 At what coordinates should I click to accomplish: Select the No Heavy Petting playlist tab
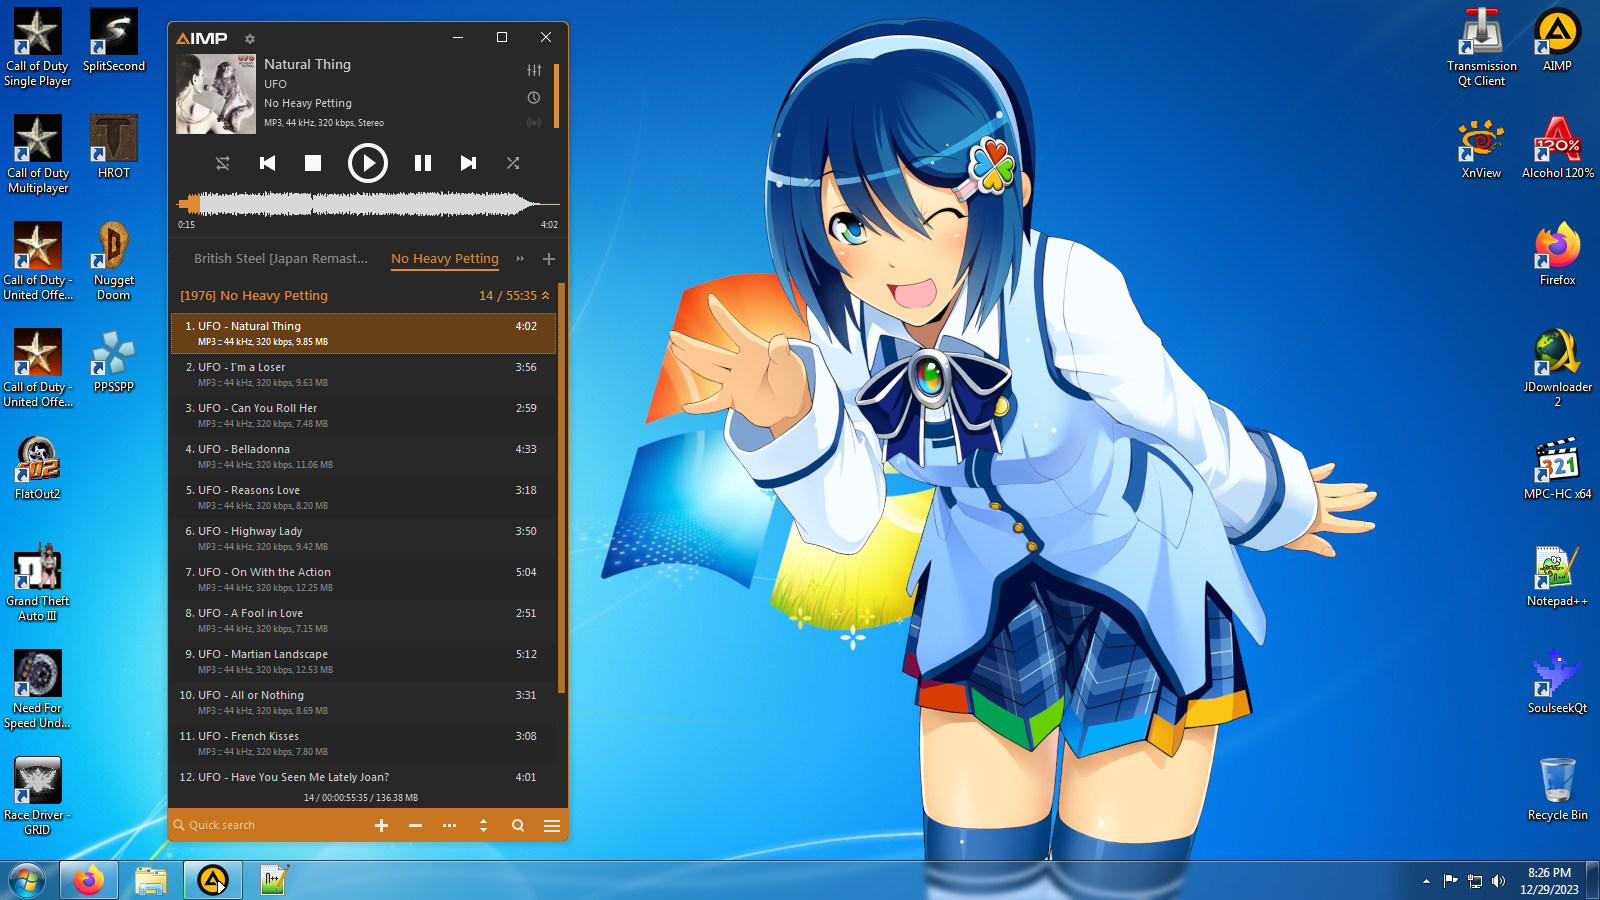click(445, 259)
